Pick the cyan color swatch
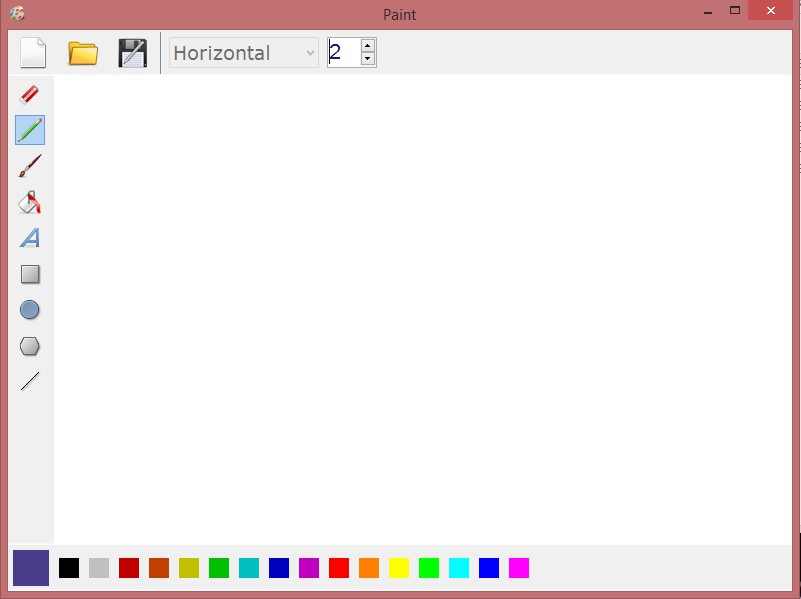 pyautogui.click(x=459, y=568)
